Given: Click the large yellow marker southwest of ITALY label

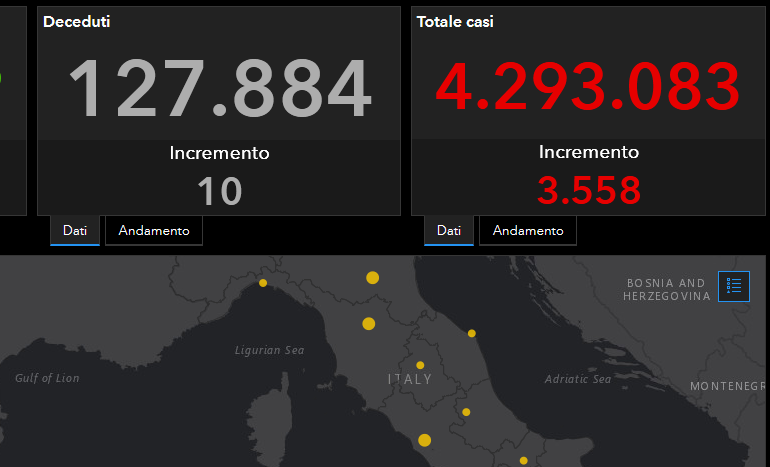Looking at the screenshot, I should 425,440.
